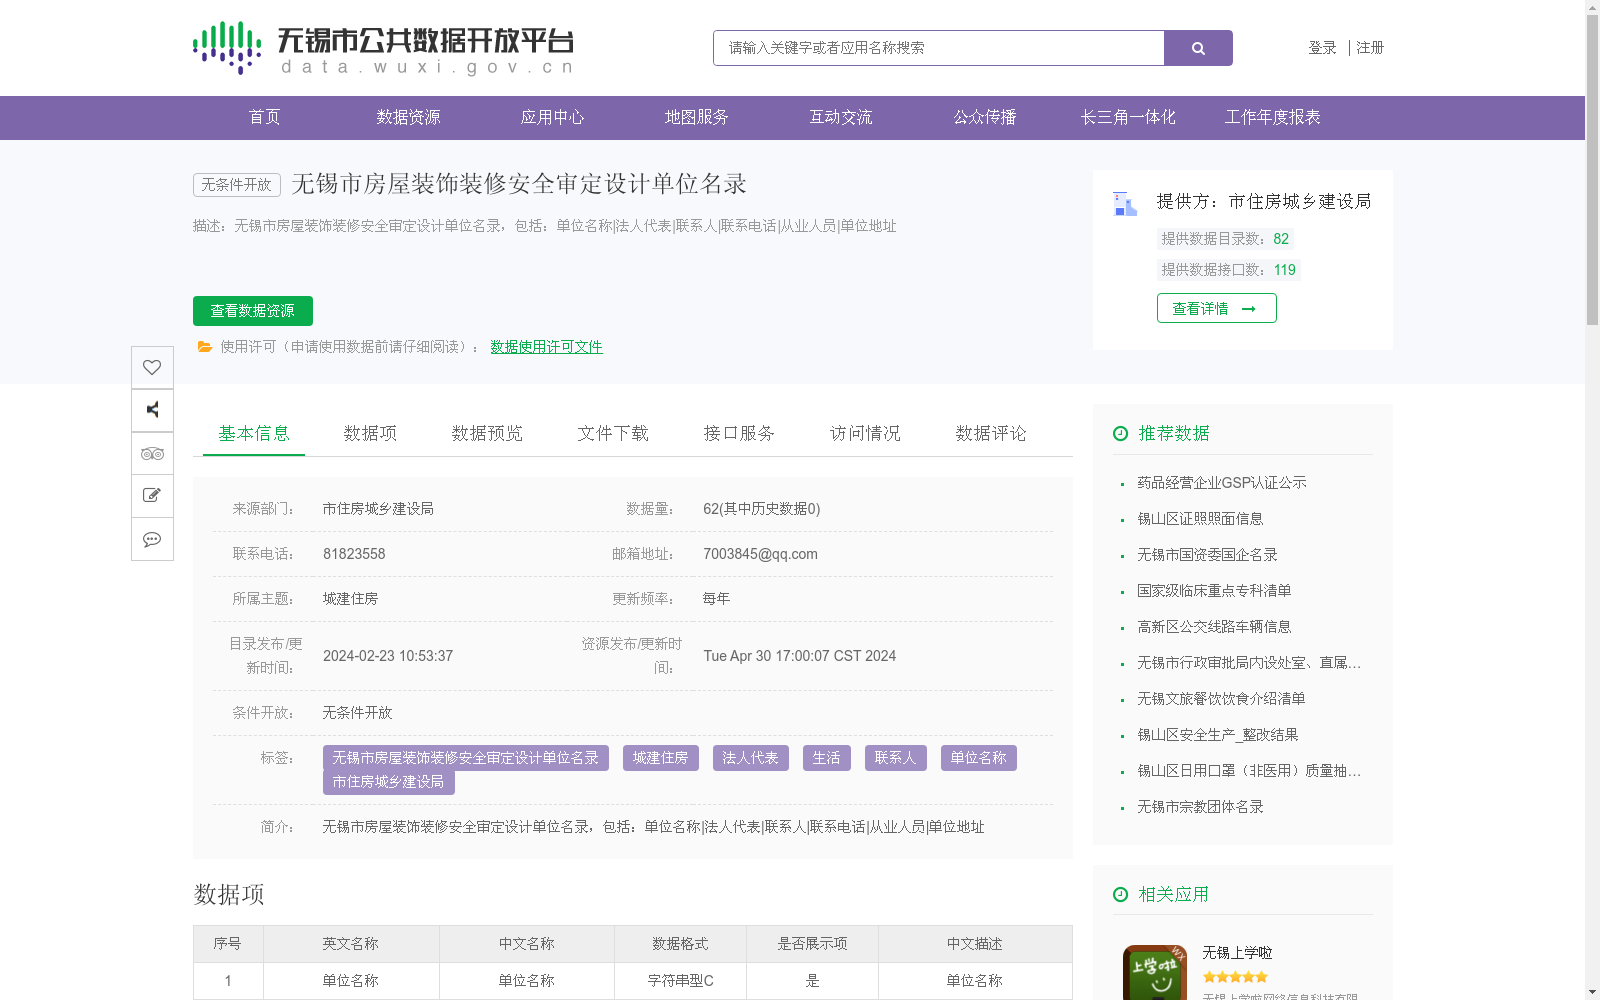
Task: Click the edit pencil icon in sidebar
Action: (152, 496)
